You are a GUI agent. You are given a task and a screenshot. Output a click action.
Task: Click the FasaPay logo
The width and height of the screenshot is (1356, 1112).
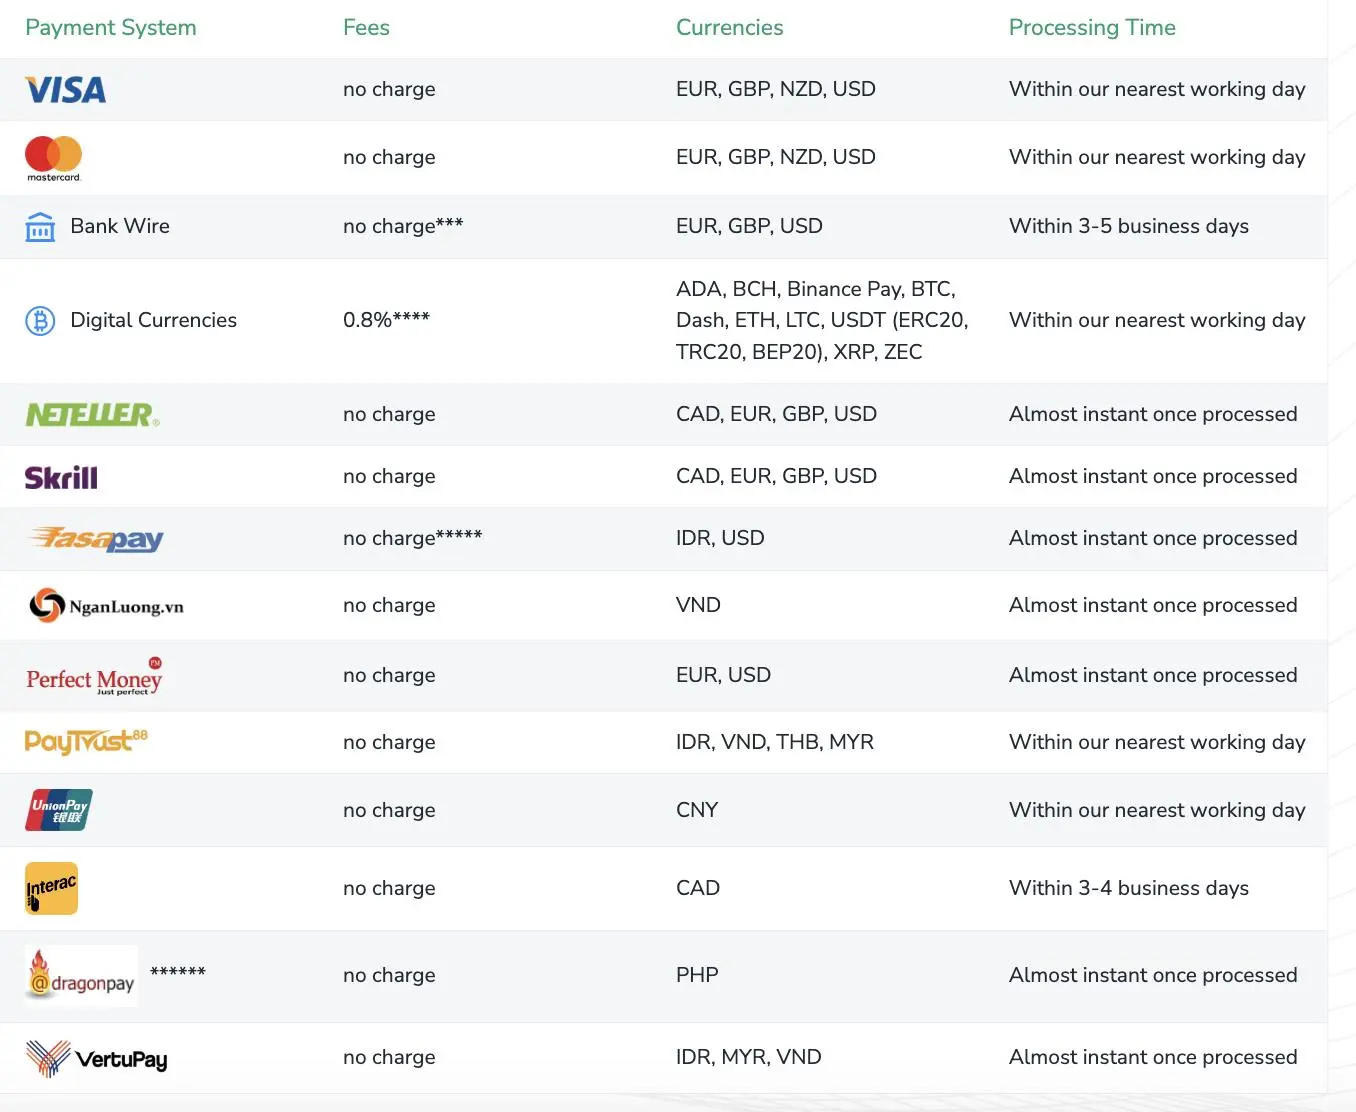pyautogui.click(x=96, y=539)
